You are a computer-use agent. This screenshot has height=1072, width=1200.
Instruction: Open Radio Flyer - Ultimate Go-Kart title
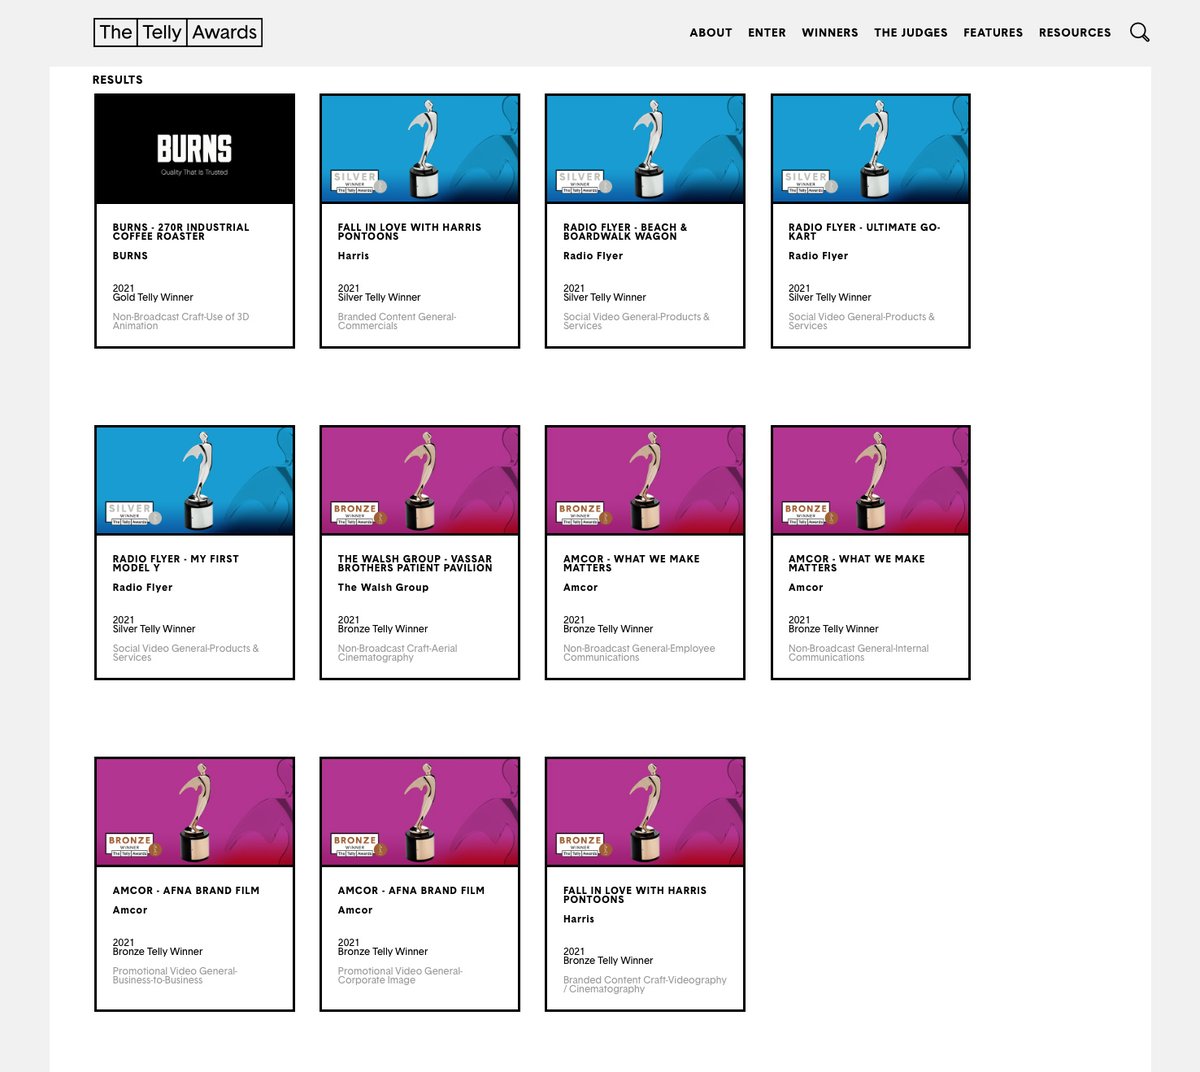pyautogui.click(x=864, y=232)
